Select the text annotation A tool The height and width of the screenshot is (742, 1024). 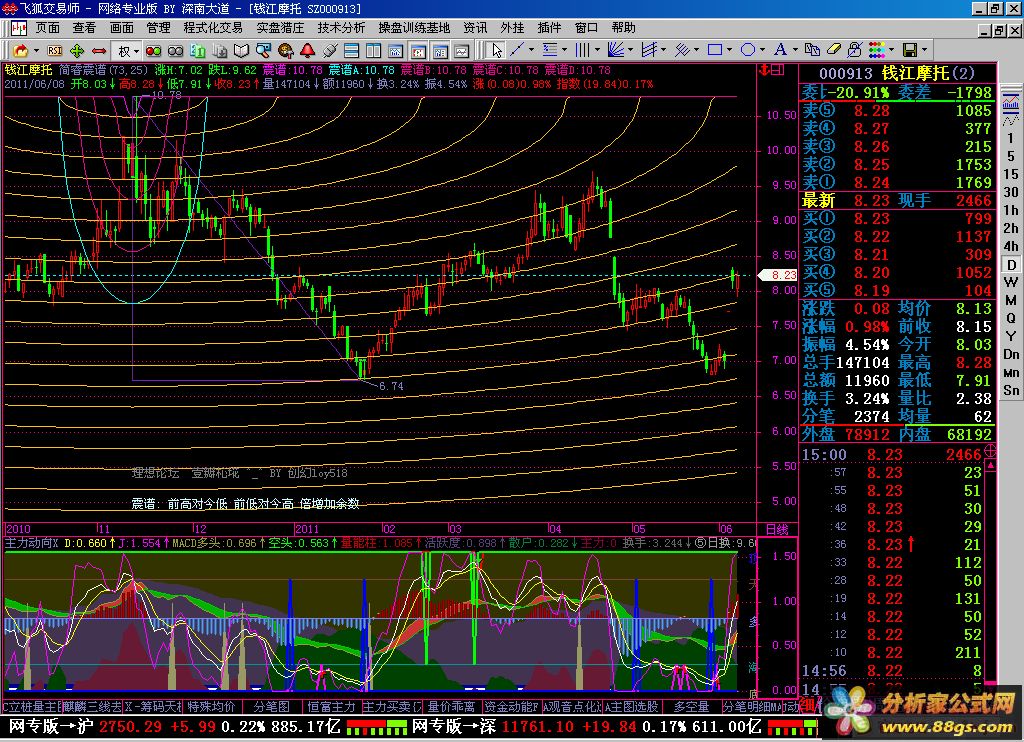click(780, 50)
